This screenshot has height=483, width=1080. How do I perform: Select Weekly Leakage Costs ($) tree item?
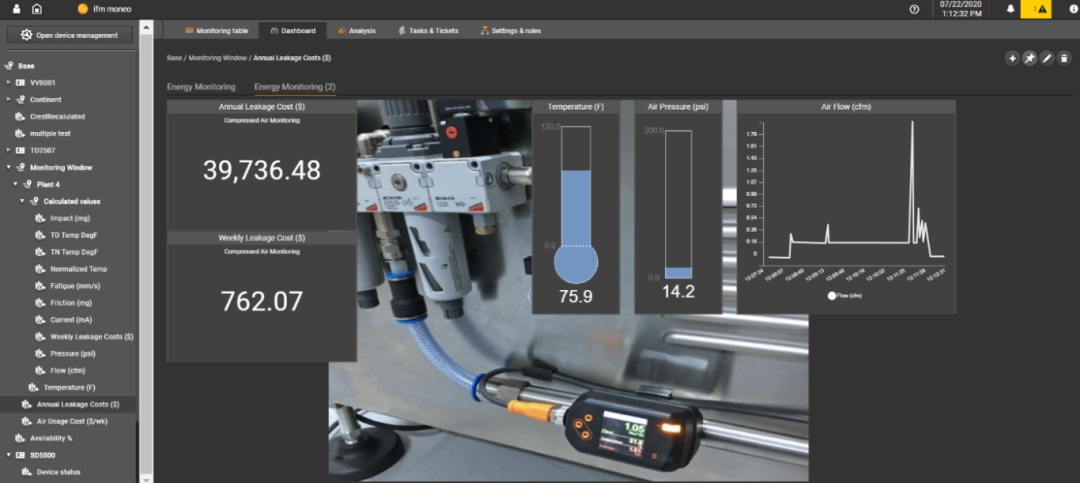pos(91,337)
